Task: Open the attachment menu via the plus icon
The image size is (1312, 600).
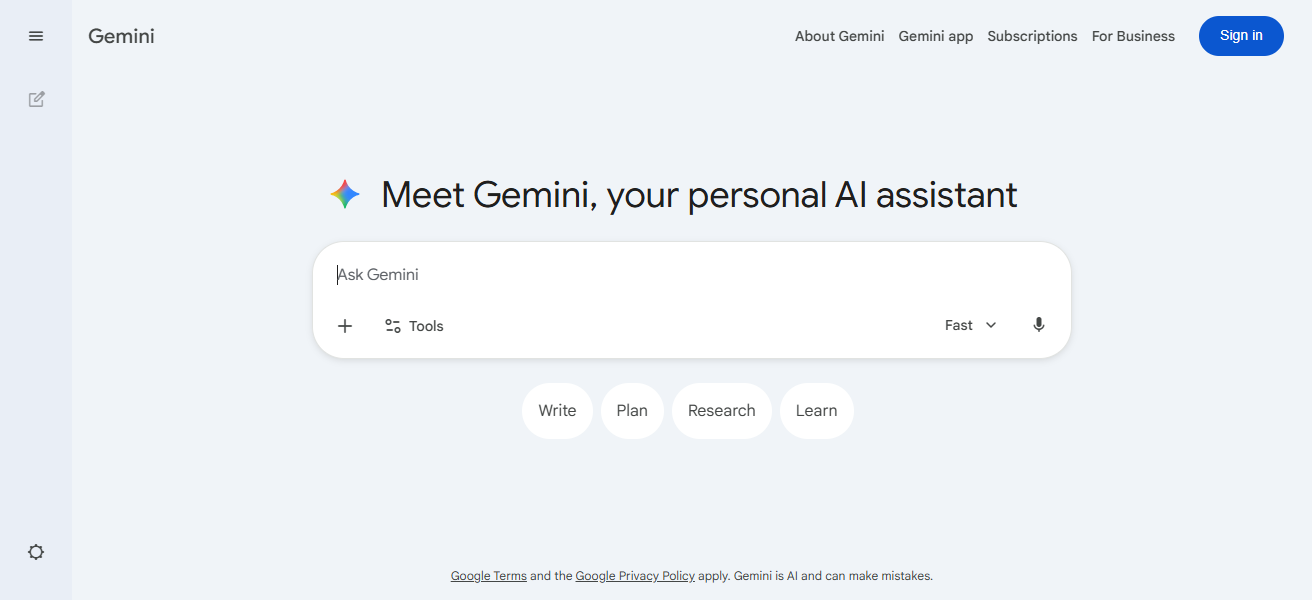Action: point(345,325)
